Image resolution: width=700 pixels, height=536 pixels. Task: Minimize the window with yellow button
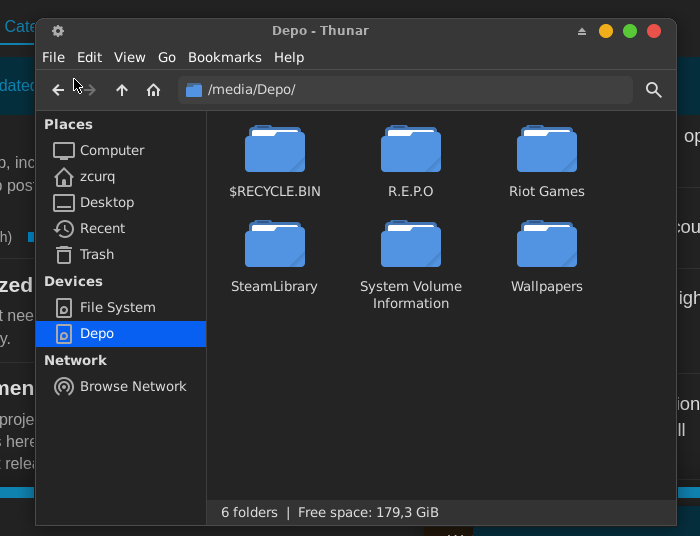[606, 31]
